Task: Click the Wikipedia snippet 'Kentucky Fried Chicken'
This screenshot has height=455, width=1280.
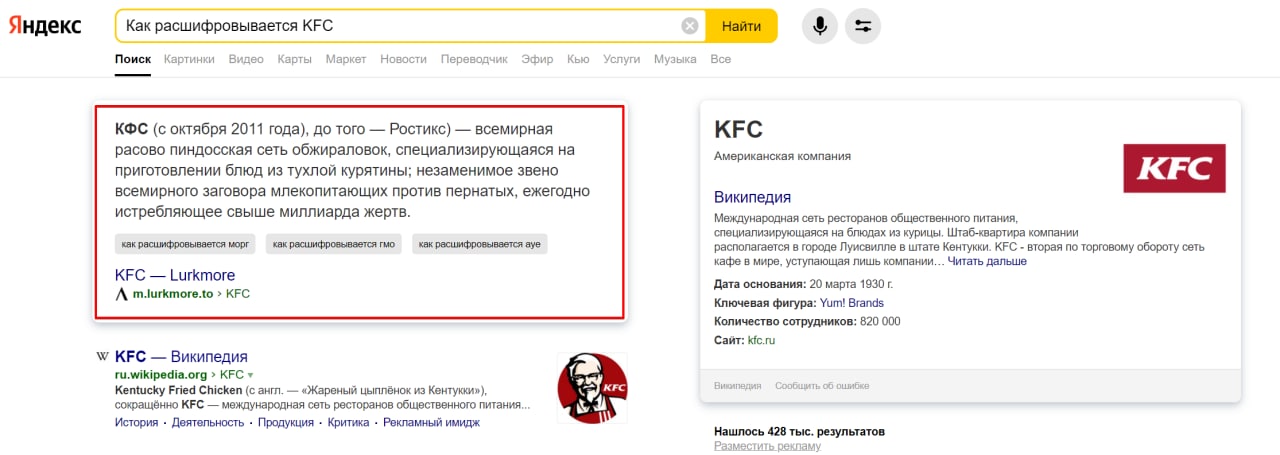Action: [x=179, y=390]
